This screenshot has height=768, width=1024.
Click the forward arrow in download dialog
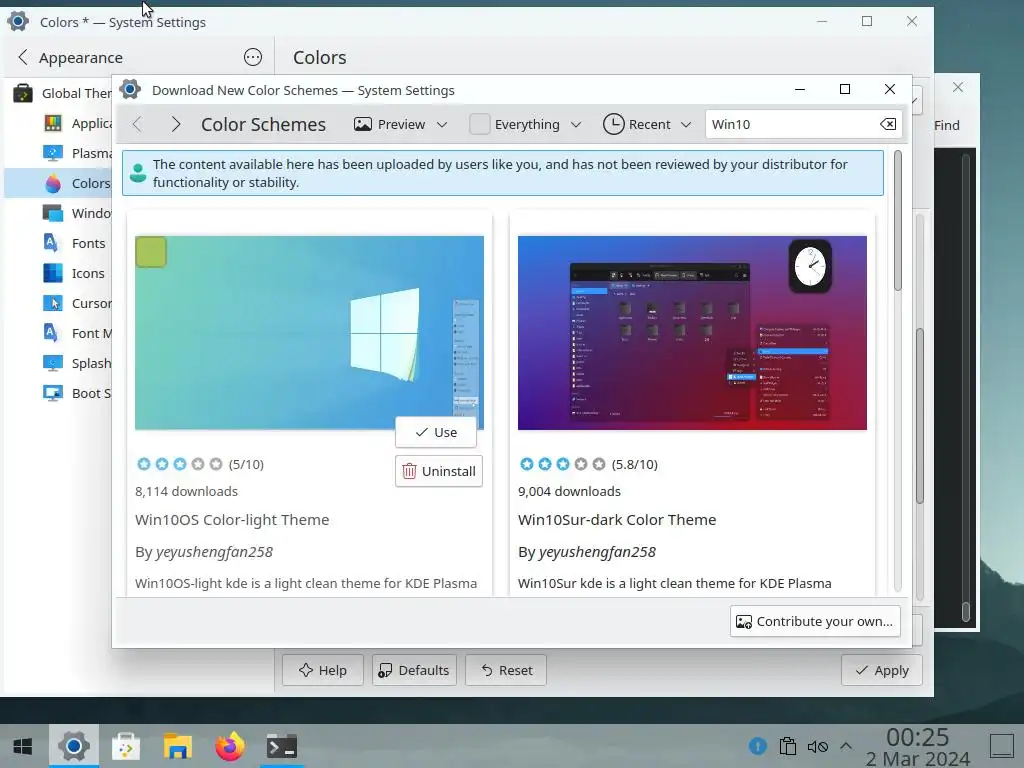(x=175, y=124)
